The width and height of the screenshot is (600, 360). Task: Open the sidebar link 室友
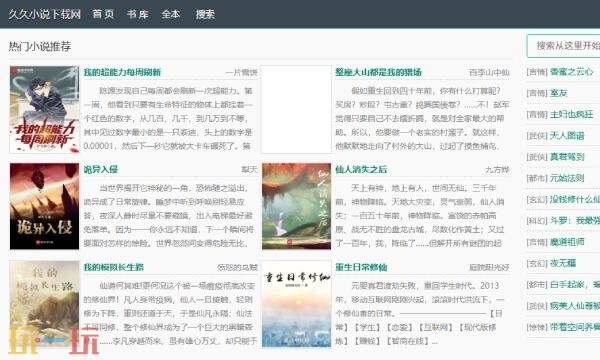click(558, 93)
